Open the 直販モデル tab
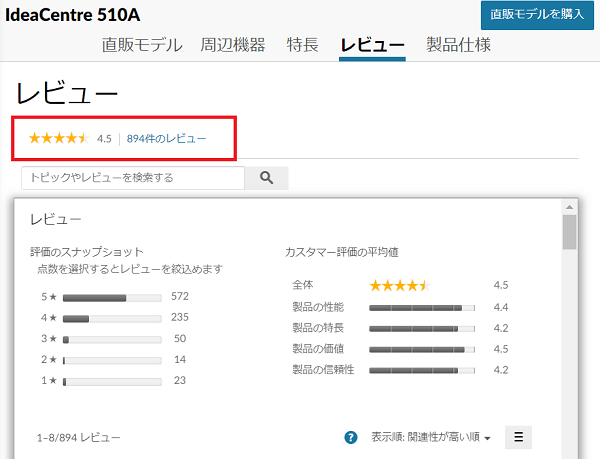Viewport: 600px width, 459px height. pos(142,45)
